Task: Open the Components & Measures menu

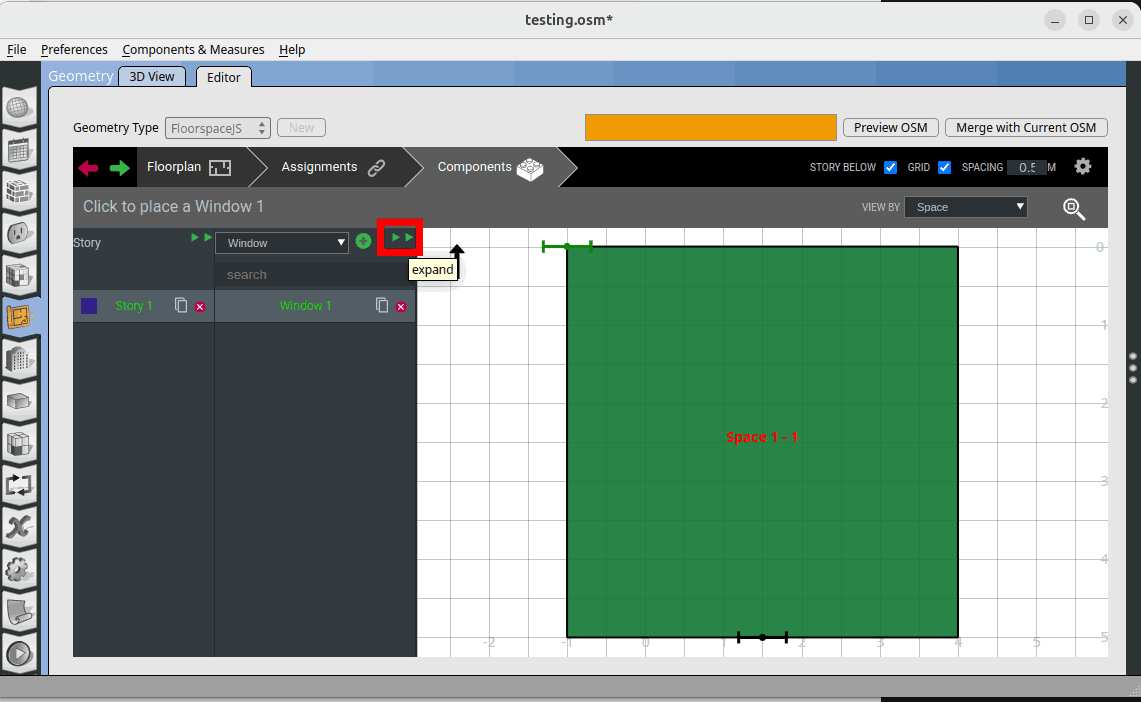Action: click(x=193, y=50)
